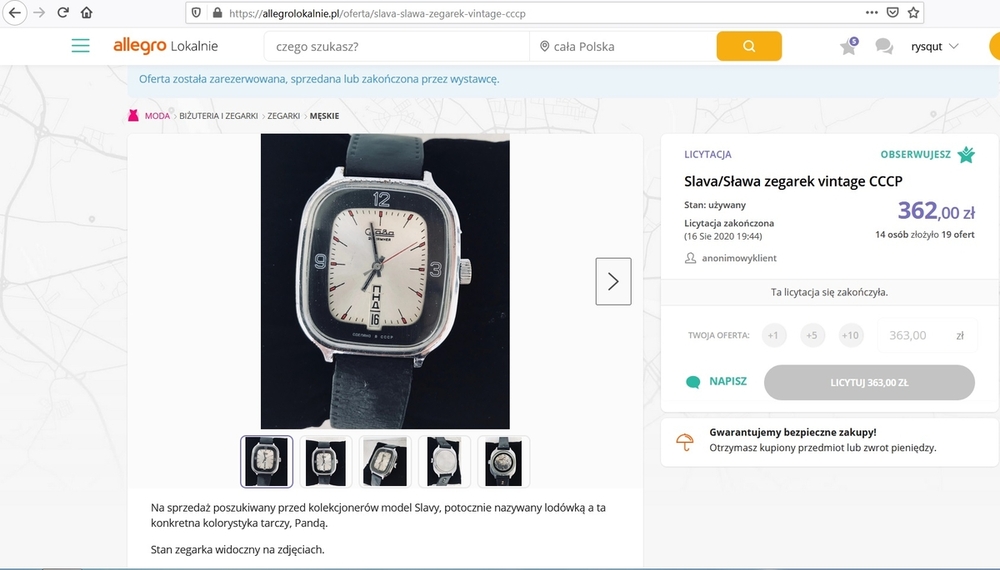Viewport: 1000px width, 570px height.
Task: Open the messages chat bubble icon
Action: coord(884,47)
